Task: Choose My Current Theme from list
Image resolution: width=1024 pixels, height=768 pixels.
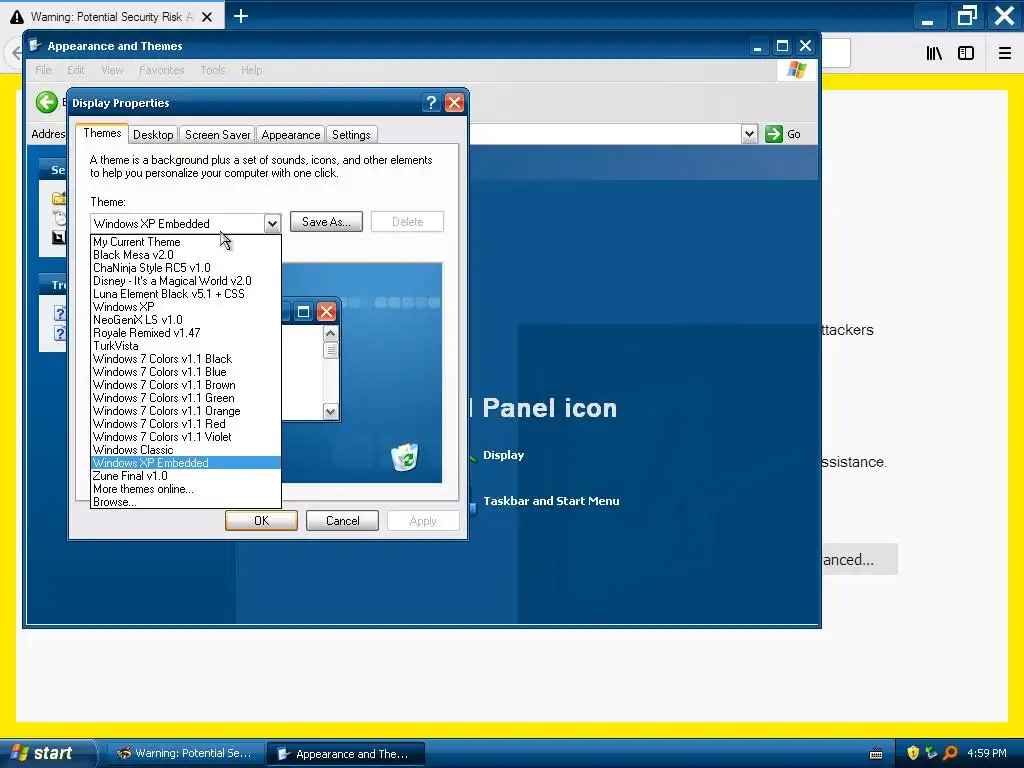Action: pos(186,242)
